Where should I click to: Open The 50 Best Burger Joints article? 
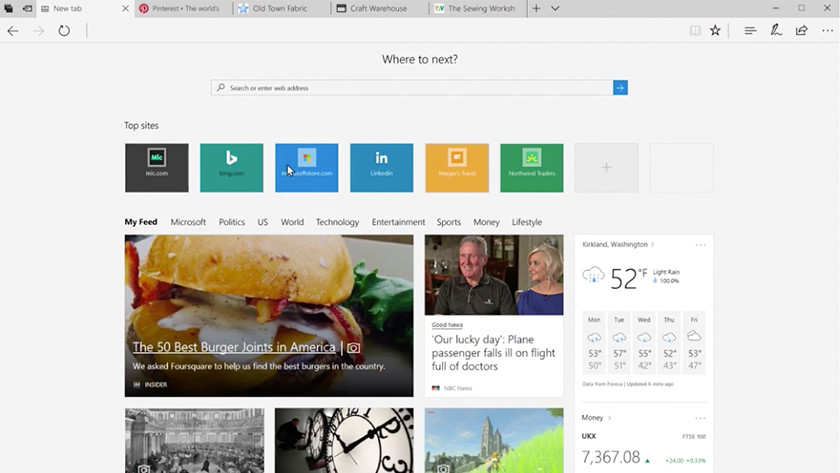(234, 347)
